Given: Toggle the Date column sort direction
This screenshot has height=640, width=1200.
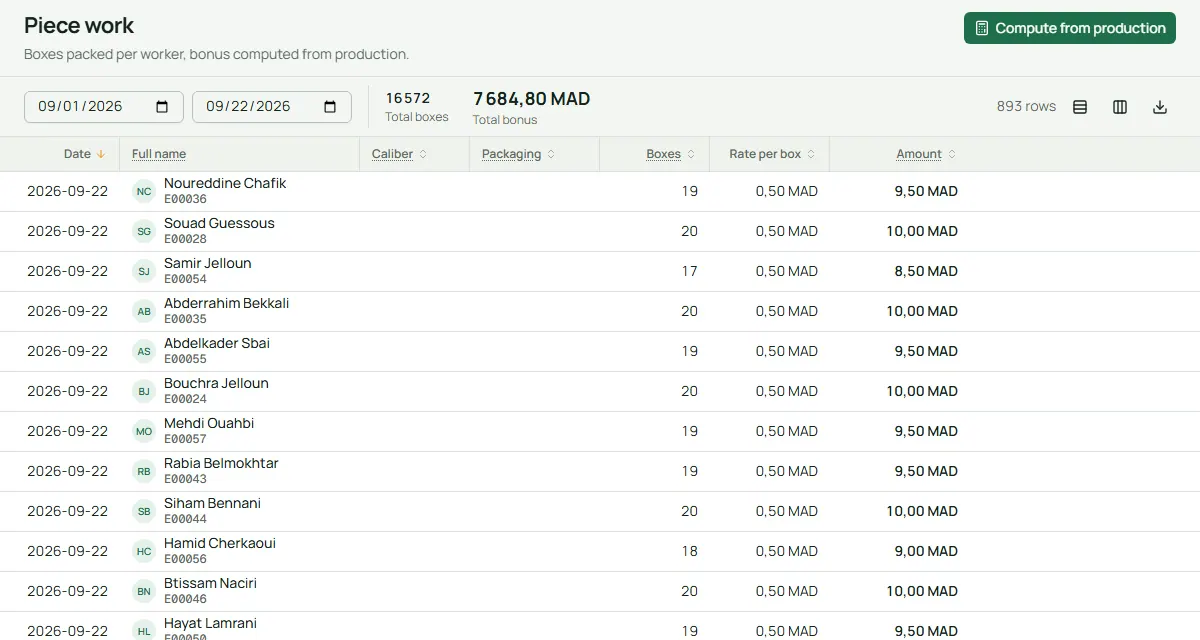Looking at the screenshot, I should [85, 154].
